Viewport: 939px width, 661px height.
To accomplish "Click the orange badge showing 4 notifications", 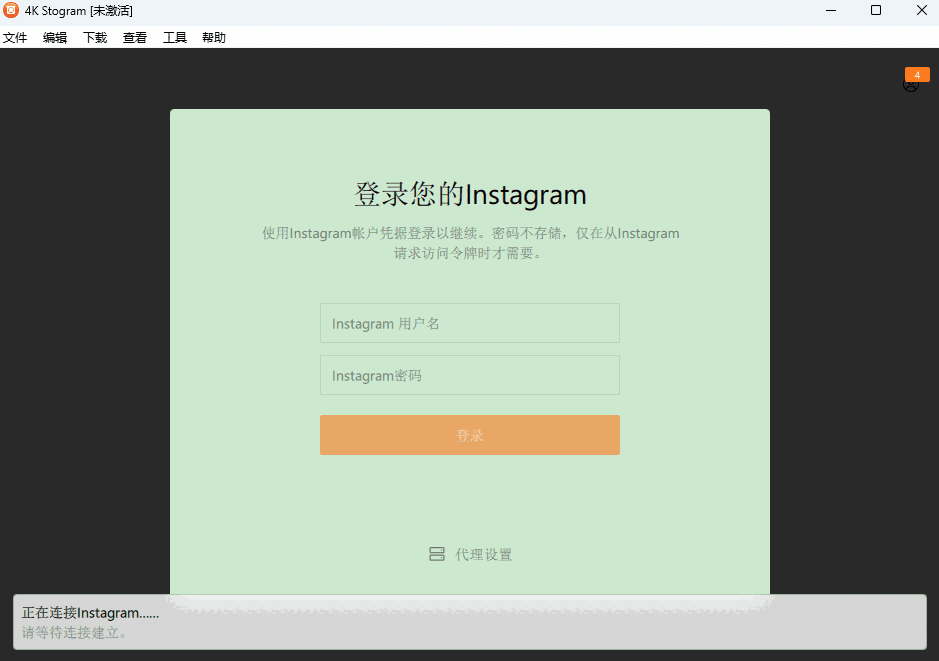I will [x=917, y=74].
